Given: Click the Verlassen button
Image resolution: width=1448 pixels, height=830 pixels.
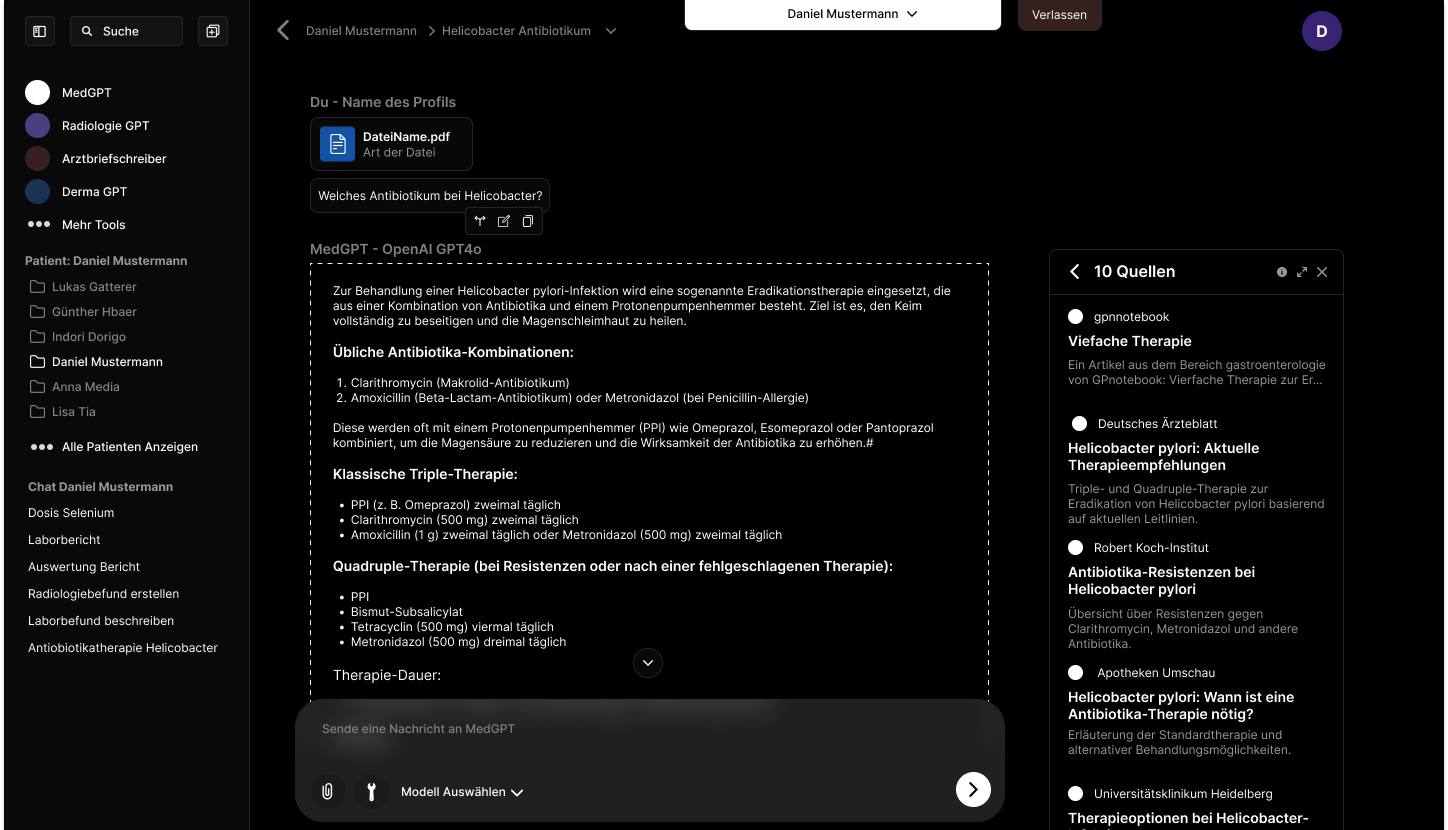Looking at the screenshot, I should (1059, 15).
